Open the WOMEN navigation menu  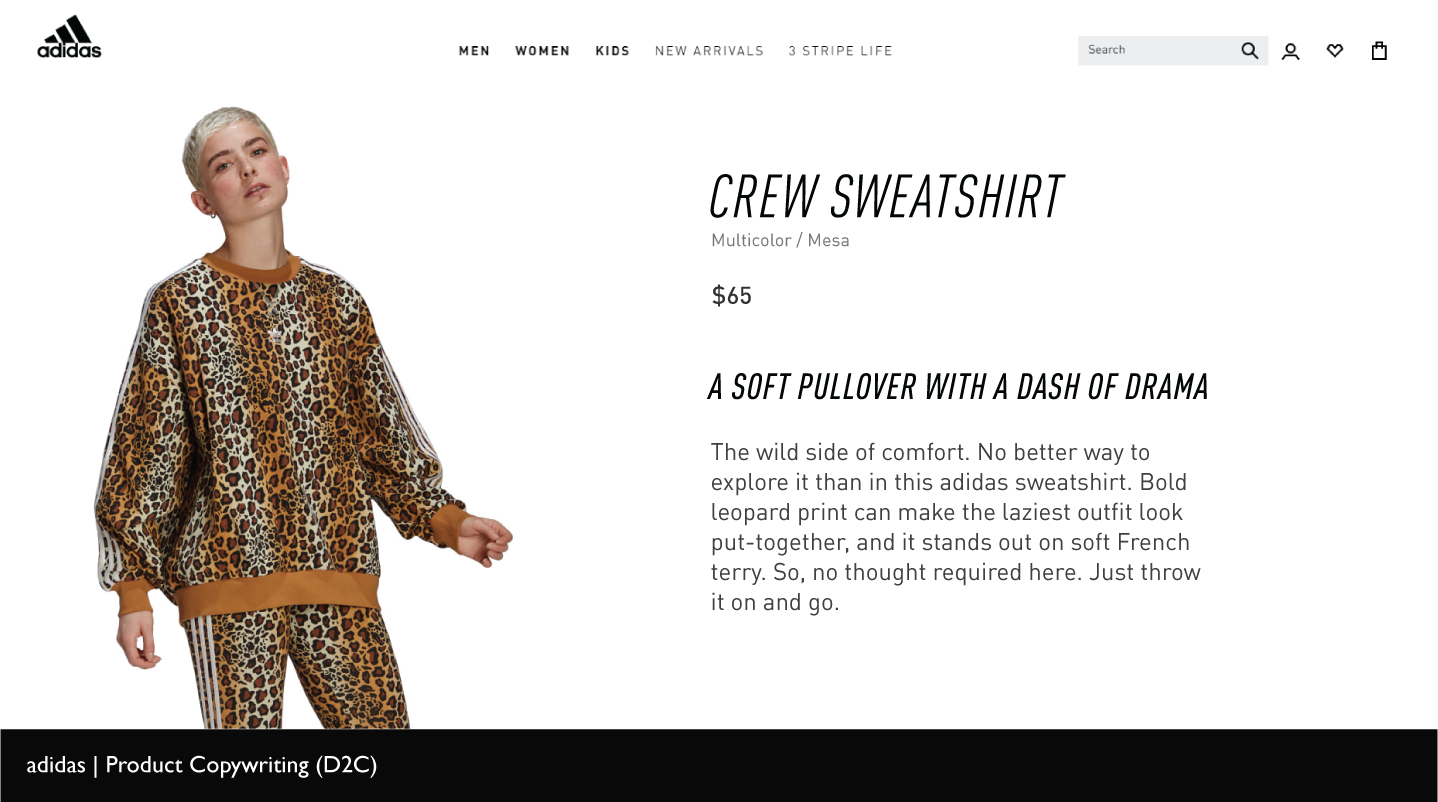point(542,51)
